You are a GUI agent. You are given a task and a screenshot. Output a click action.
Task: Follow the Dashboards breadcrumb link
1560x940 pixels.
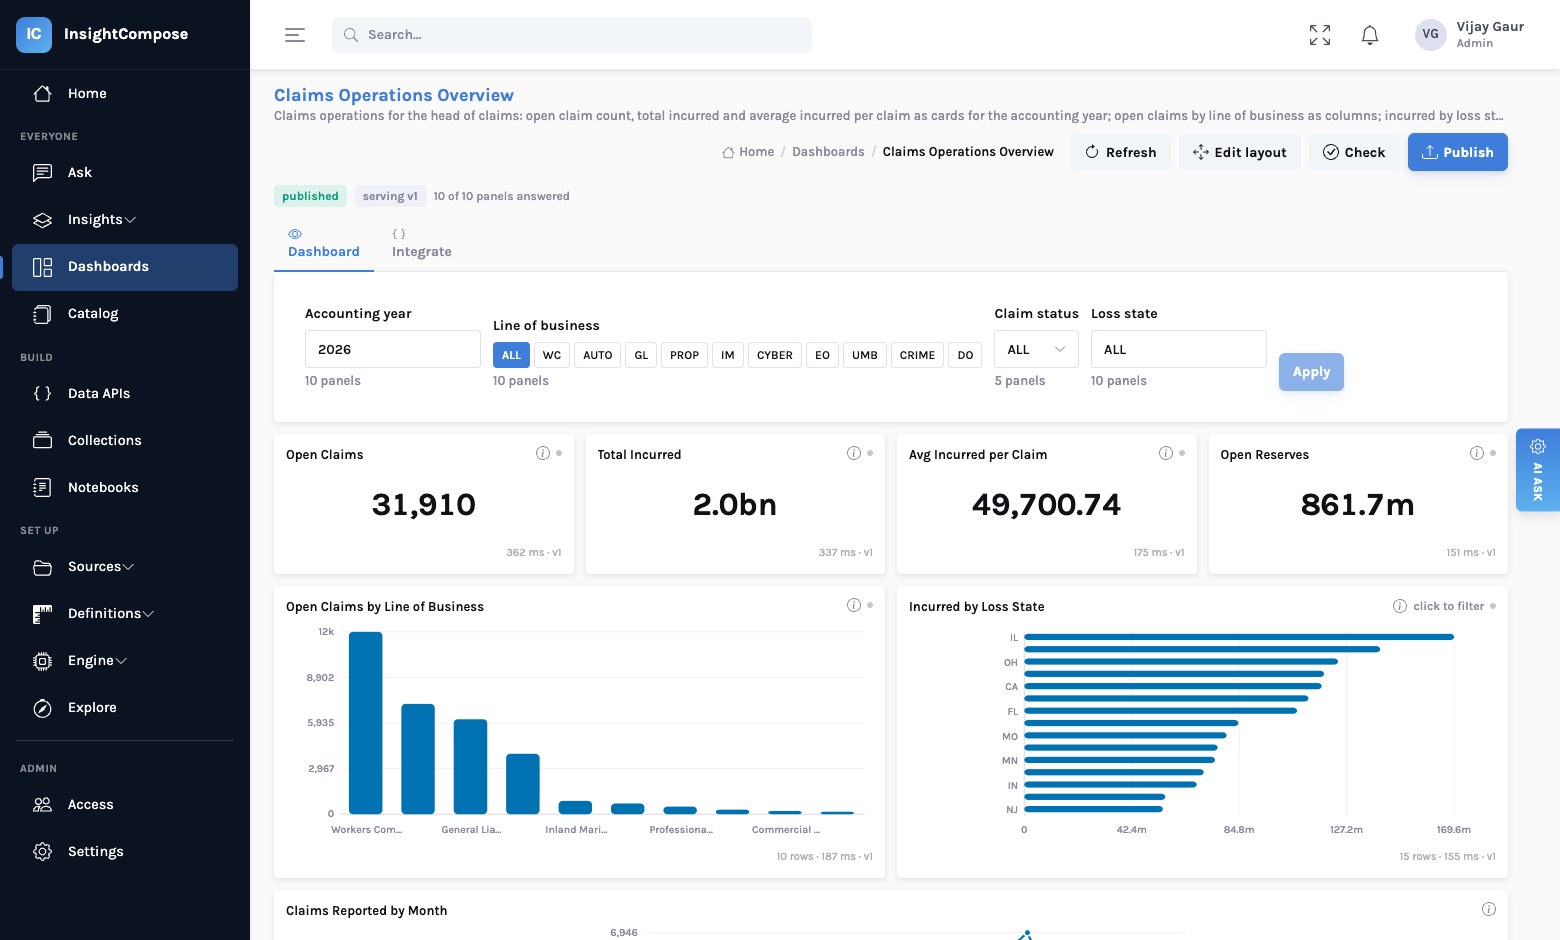[828, 152]
